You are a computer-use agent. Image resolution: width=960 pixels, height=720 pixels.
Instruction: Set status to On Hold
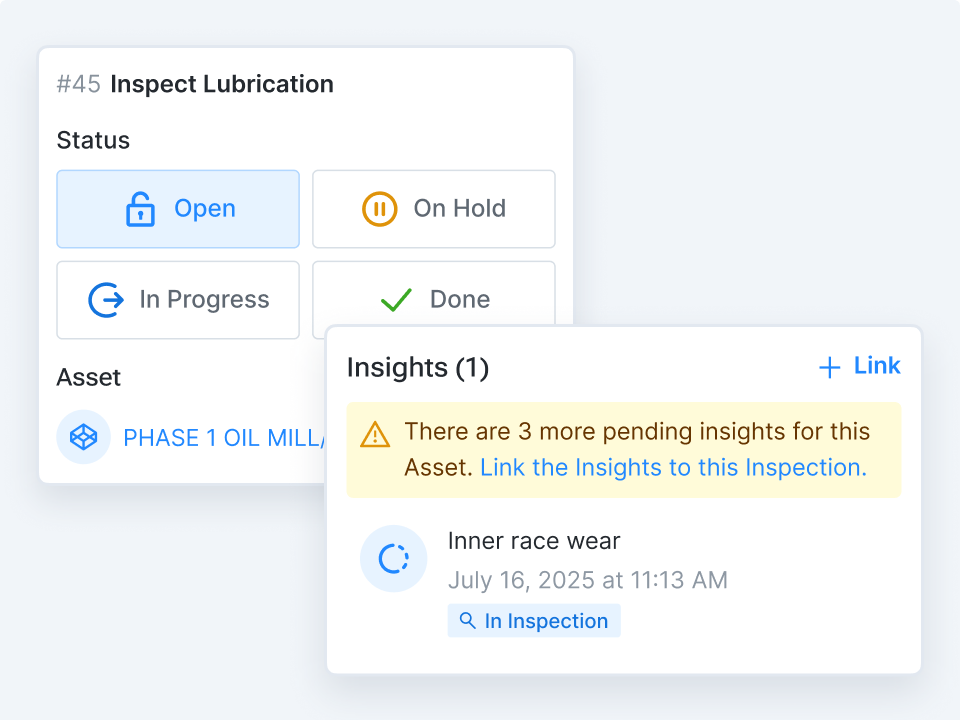click(433, 209)
